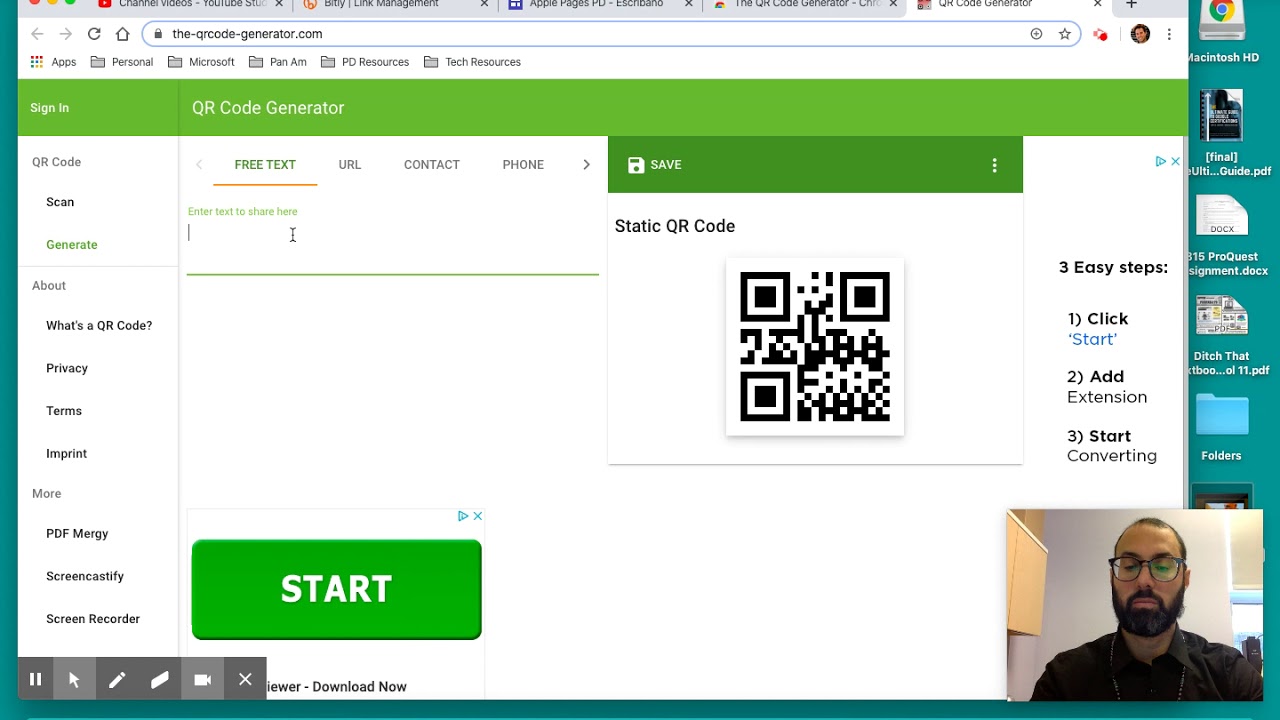The height and width of the screenshot is (720, 1280).
Task: Open Generate in the sidebar
Action: (72, 244)
